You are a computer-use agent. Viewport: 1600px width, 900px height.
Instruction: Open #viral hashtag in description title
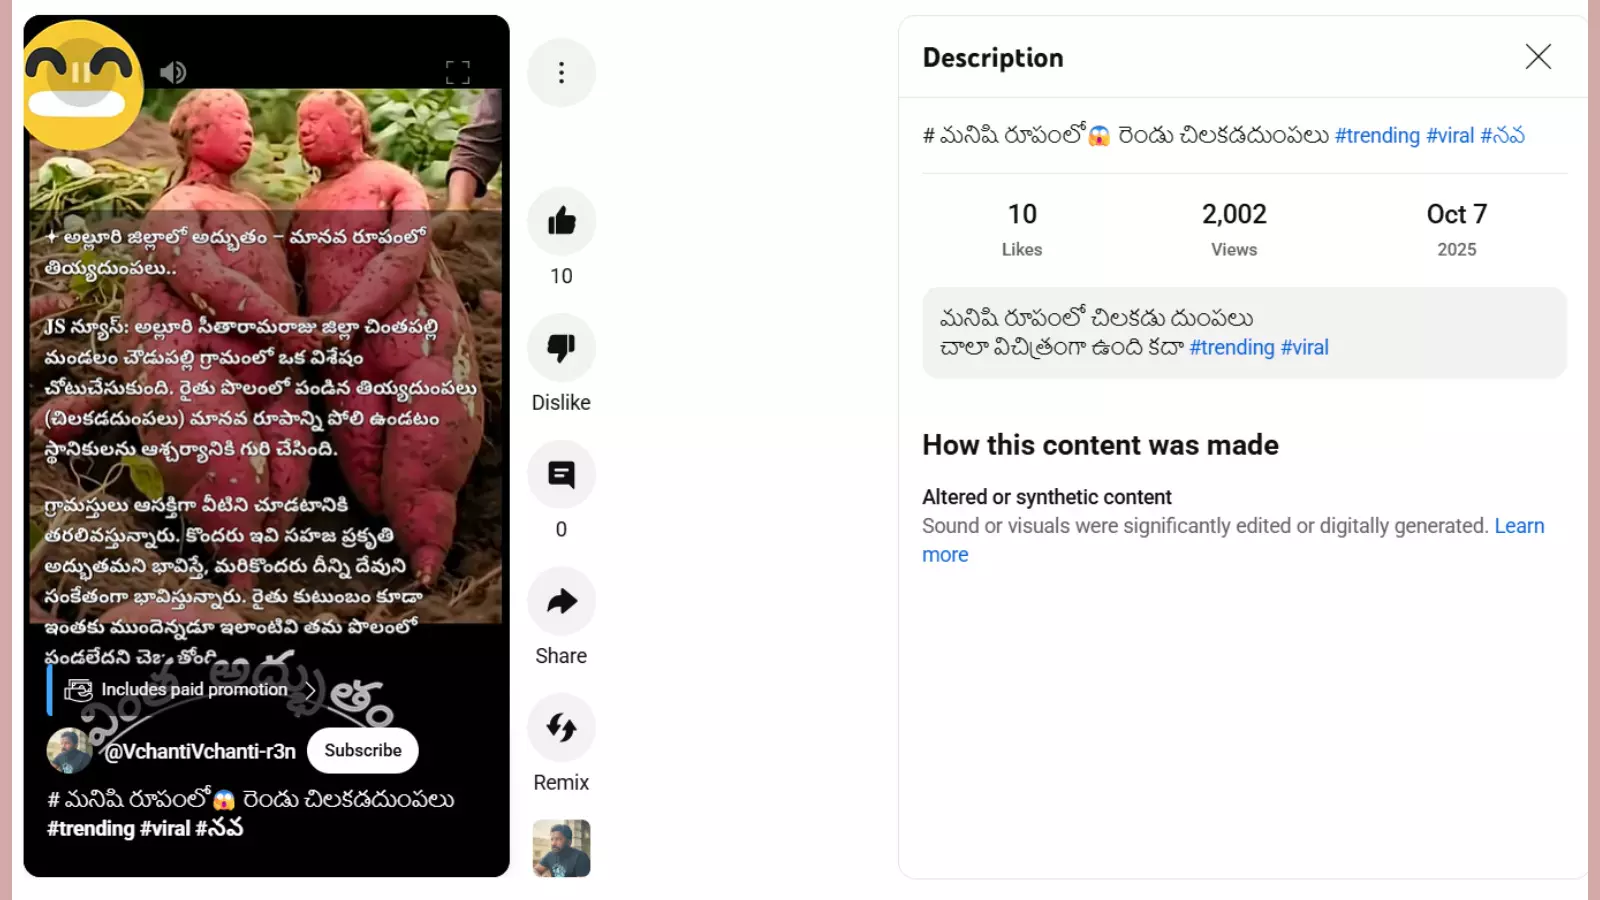(x=1450, y=136)
